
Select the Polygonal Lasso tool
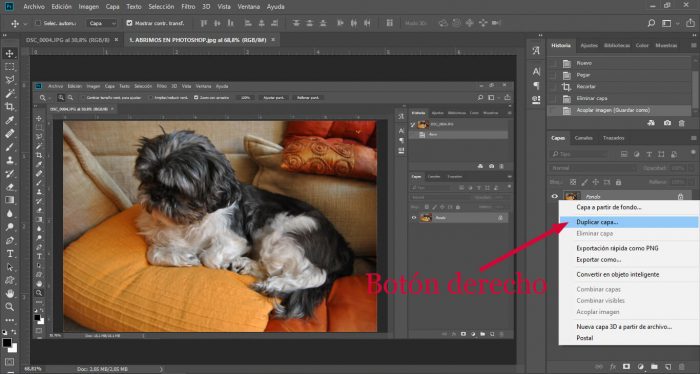9,80
